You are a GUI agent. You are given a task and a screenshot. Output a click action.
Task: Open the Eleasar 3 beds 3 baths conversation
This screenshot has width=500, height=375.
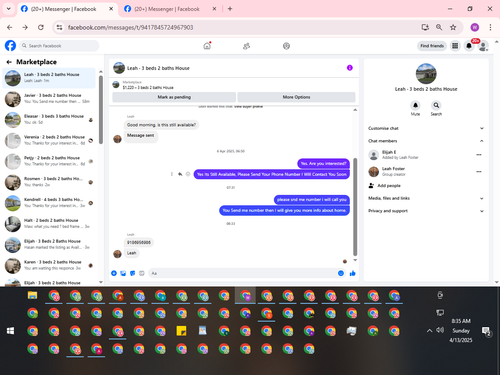[49, 120]
